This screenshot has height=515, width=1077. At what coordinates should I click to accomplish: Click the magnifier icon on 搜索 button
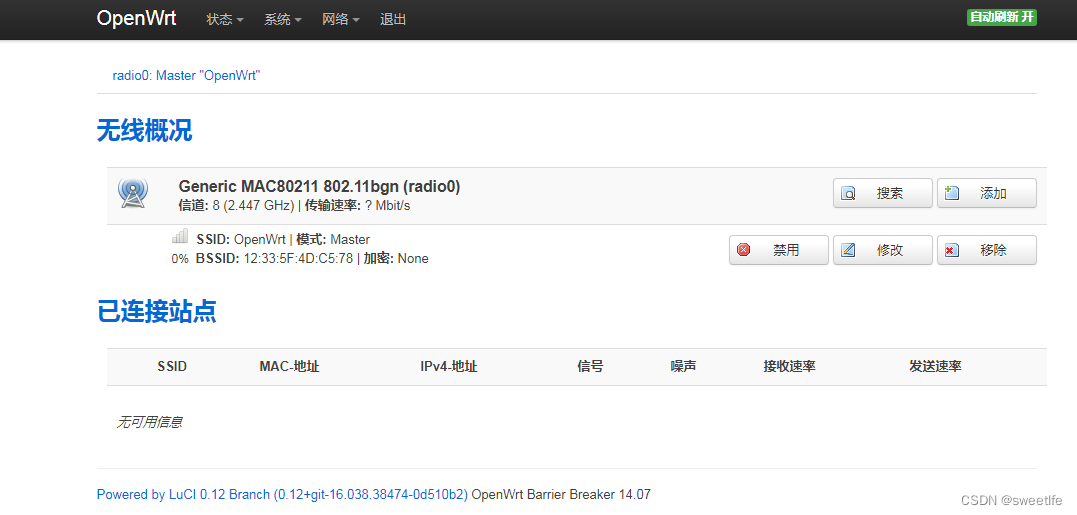(848, 193)
